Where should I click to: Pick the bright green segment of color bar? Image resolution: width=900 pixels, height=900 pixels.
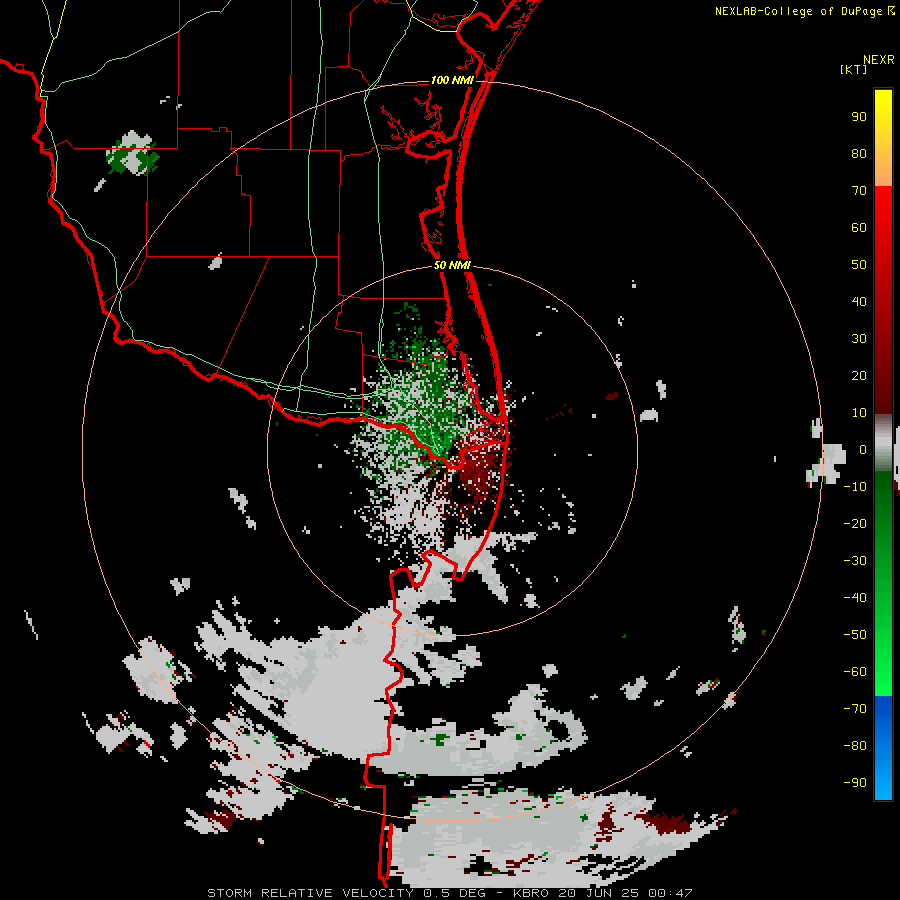tap(883, 666)
